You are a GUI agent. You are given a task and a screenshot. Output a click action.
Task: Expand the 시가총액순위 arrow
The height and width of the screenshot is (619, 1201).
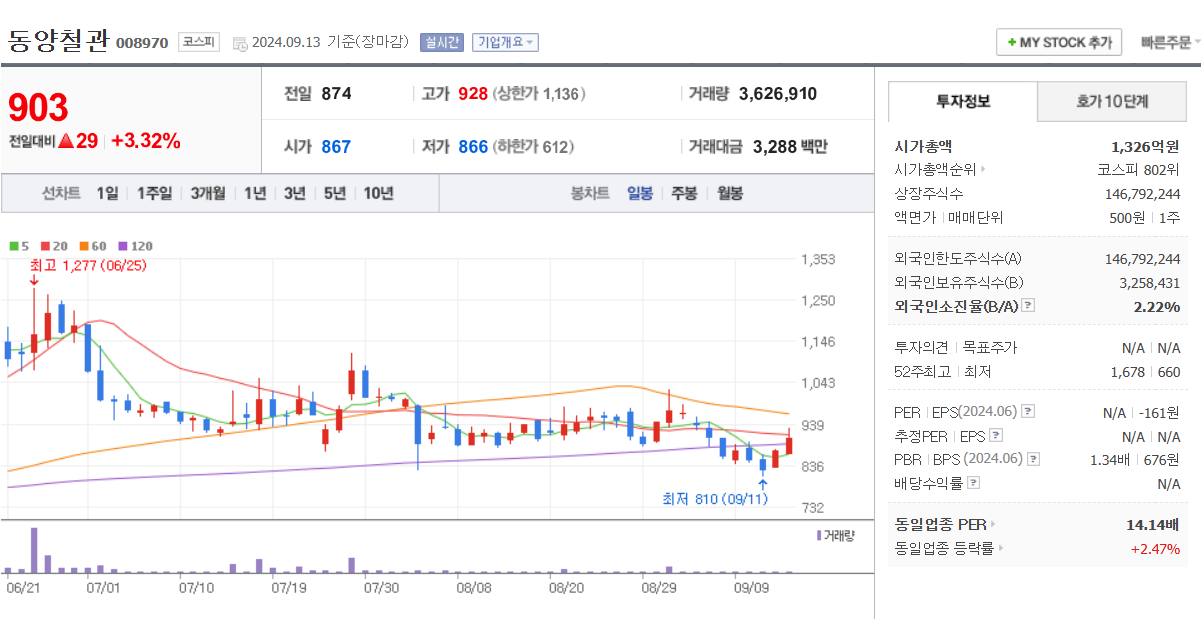click(x=983, y=170)
